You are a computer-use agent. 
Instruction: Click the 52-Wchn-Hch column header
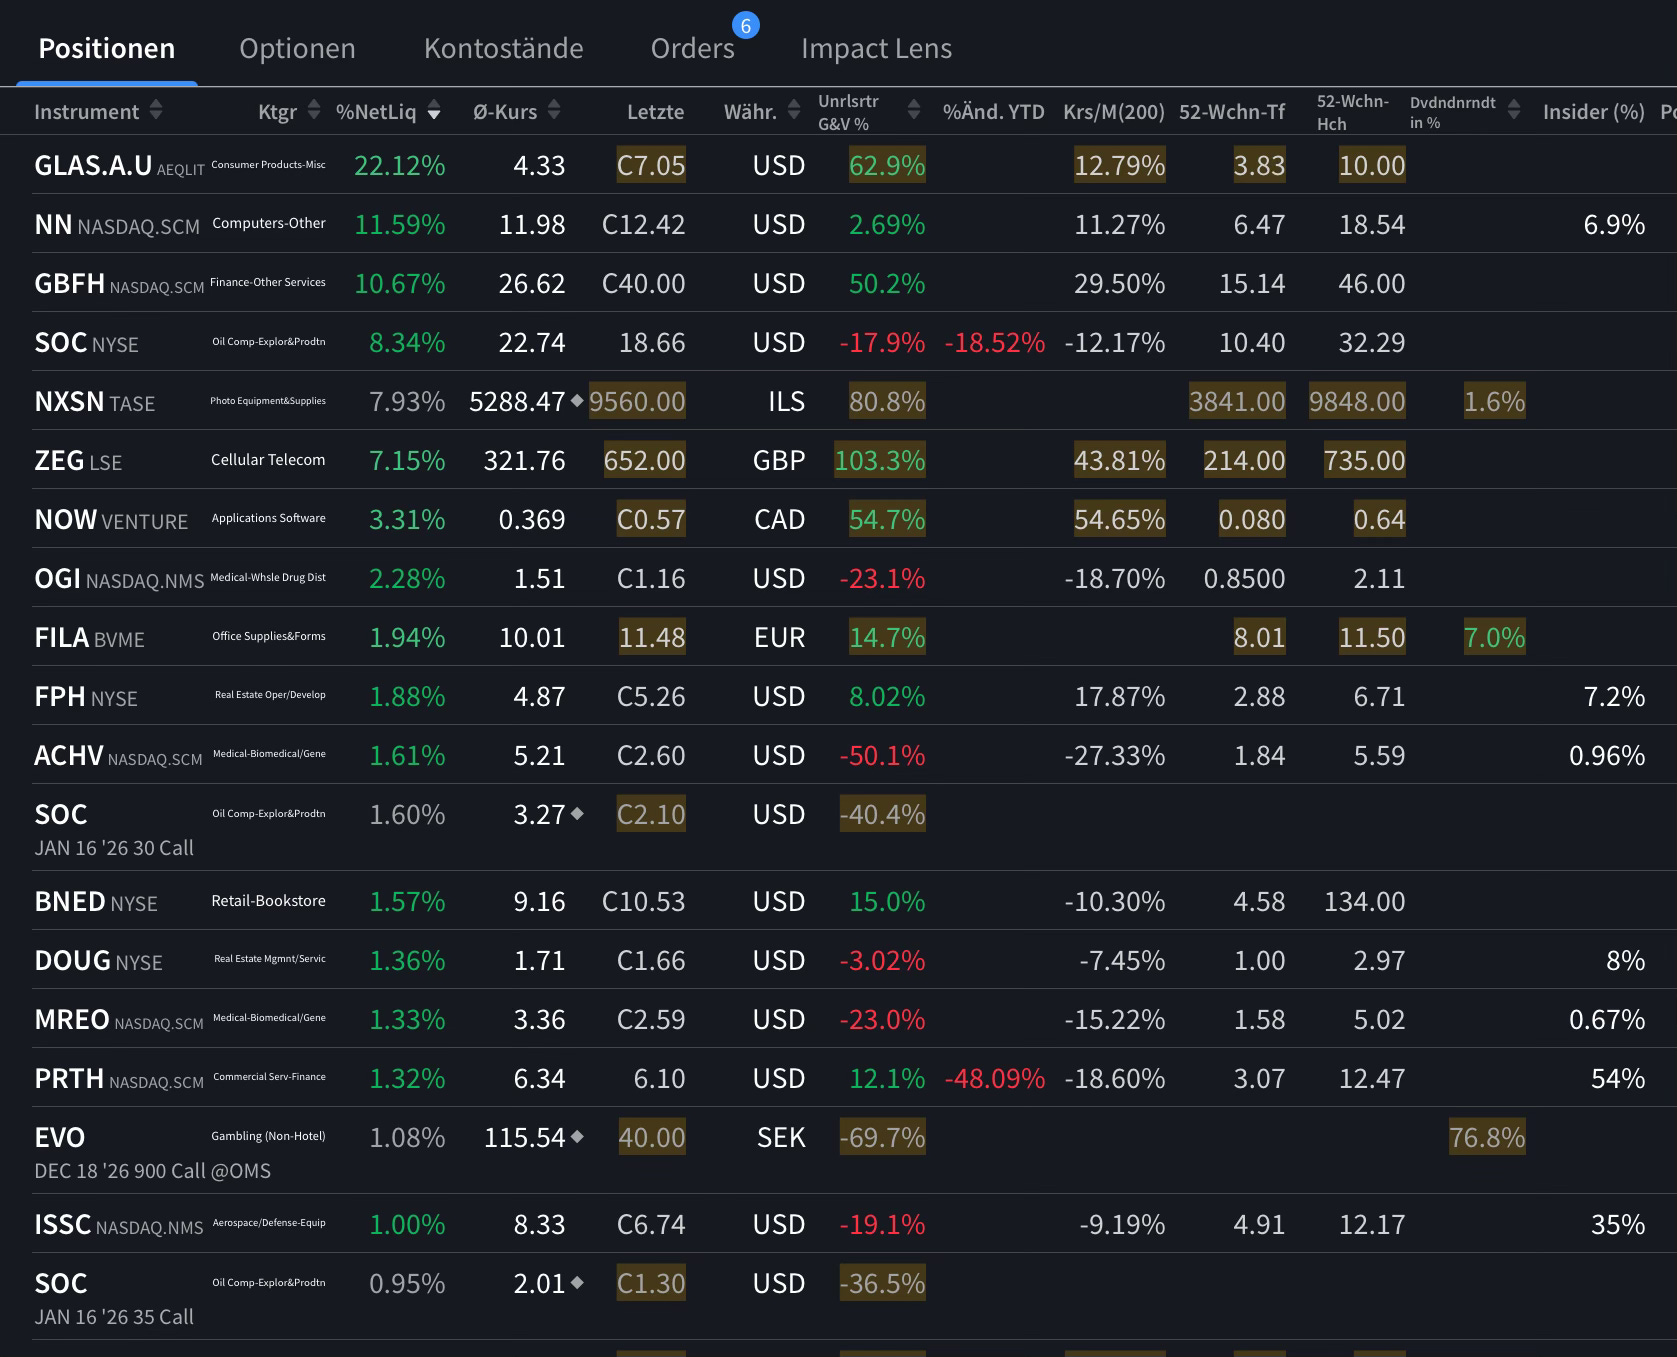(x=1352, y=112)
